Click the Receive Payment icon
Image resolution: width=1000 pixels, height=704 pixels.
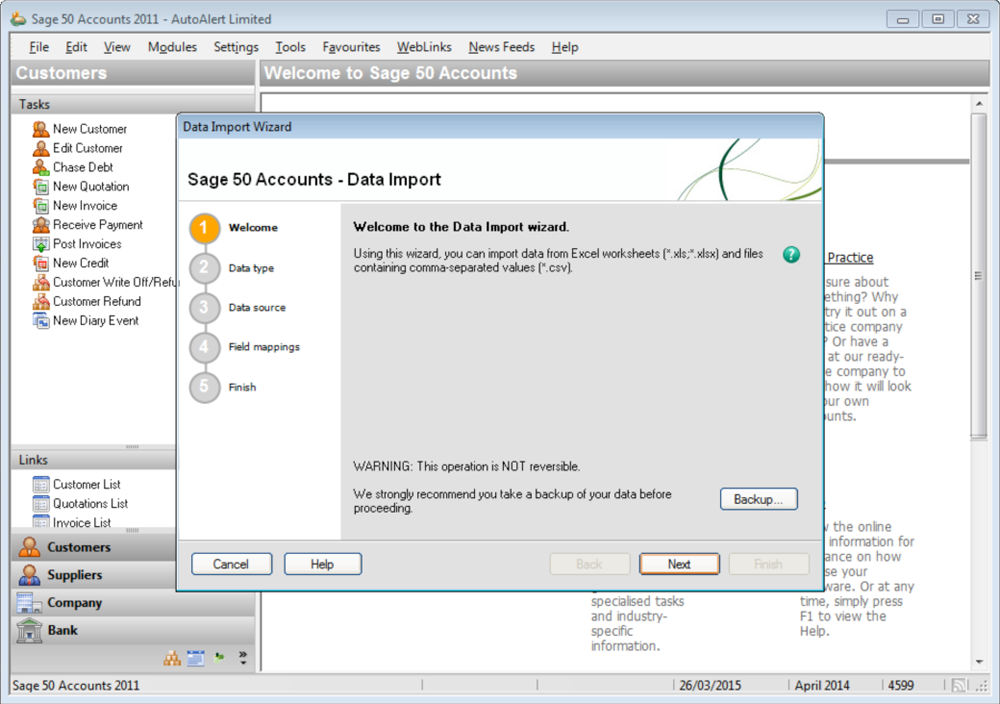41,224
